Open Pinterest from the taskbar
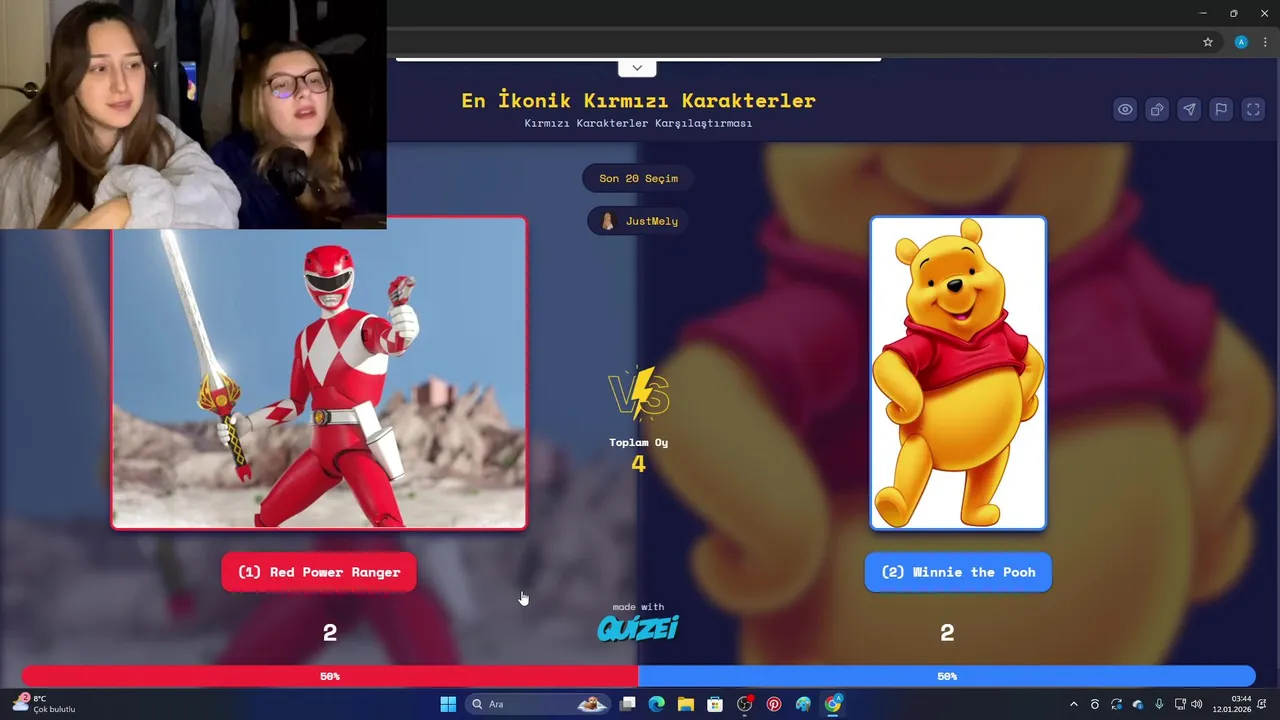Image resolution: width=1280 pixels, height=720 pixels. pyautogui.click(x=774, y=704)
